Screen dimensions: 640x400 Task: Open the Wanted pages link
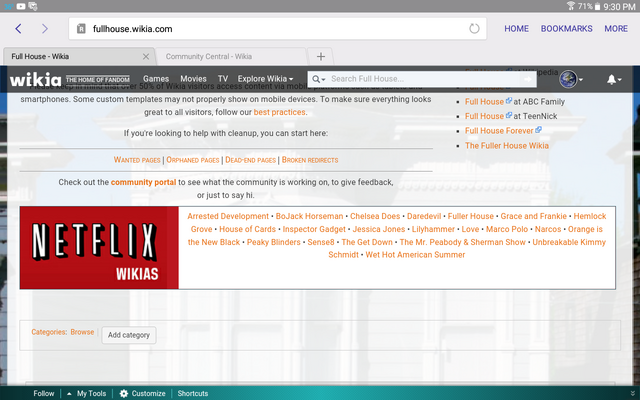pyautogui.click(x=137, y=160)
